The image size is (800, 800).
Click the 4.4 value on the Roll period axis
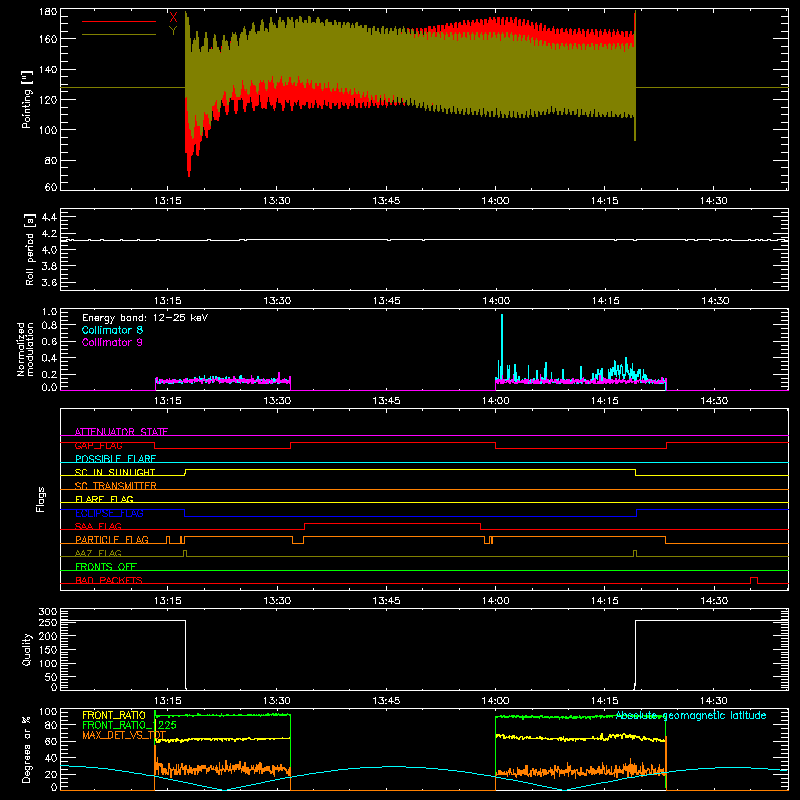[x=49, y=217]
